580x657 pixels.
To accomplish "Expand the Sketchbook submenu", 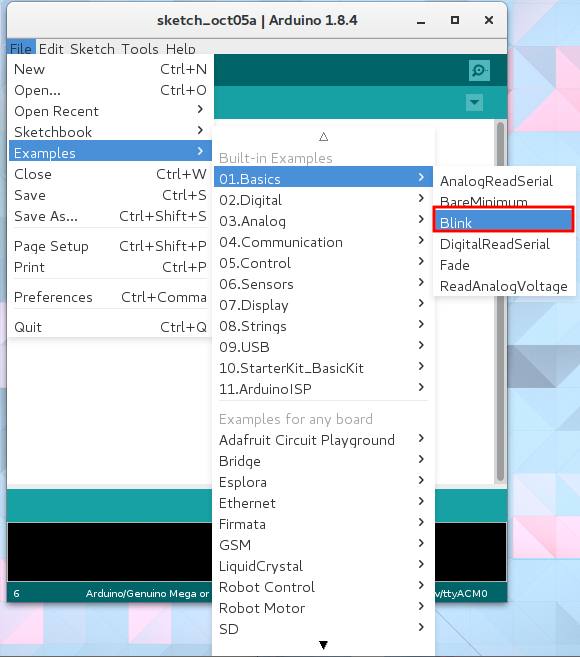I will [x=110, y=132].
